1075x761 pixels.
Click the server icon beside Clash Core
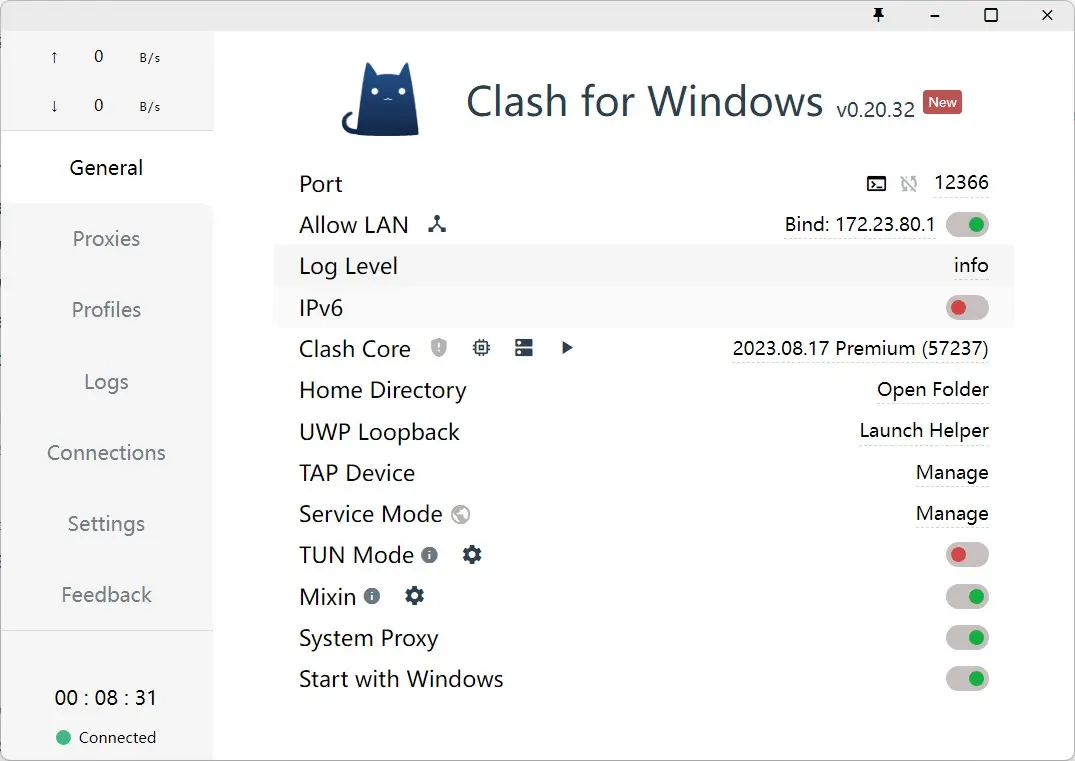click(x=524, y=348)
